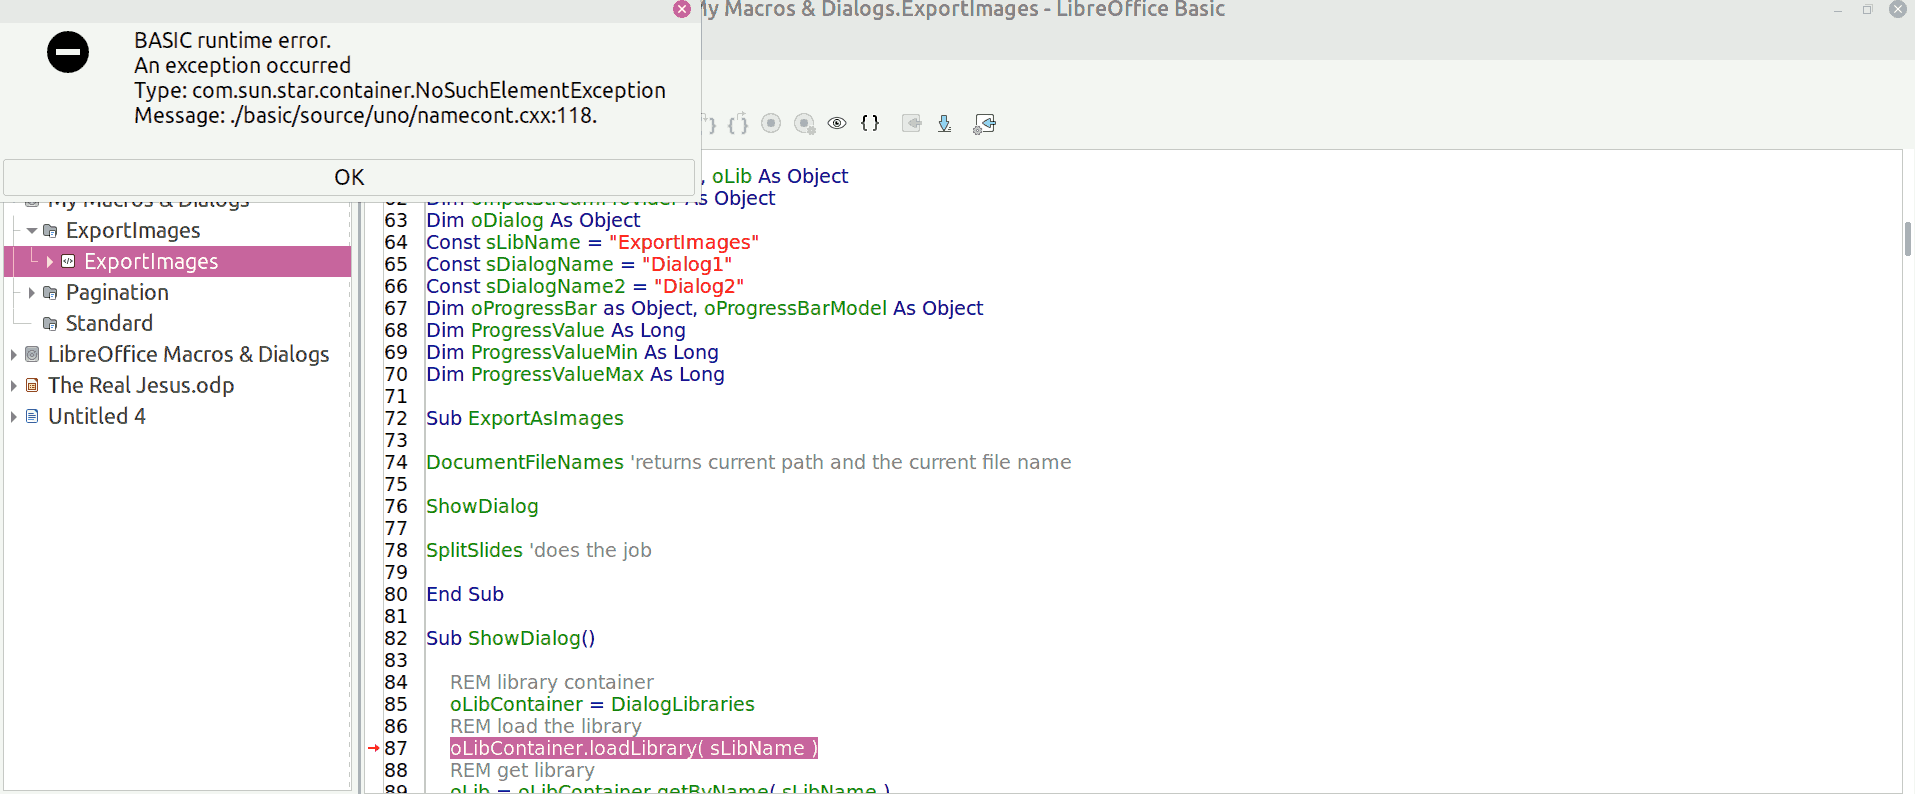
Task: Enable Watch with the eye icon
Action: (x=837, y=123)
